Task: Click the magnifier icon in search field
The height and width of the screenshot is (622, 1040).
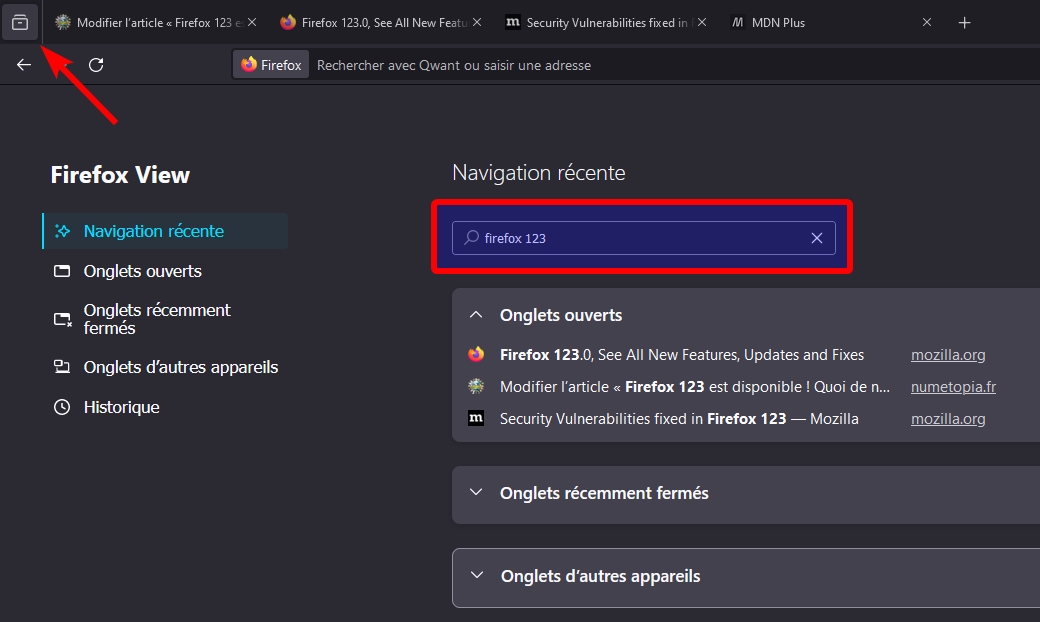Action: 472,237
